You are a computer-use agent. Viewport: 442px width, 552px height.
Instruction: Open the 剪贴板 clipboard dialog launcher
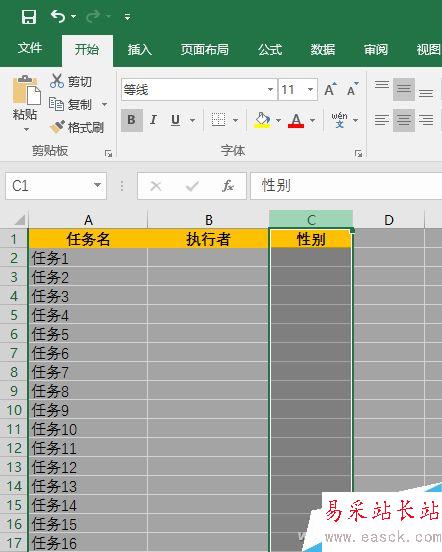coord(108,153)
